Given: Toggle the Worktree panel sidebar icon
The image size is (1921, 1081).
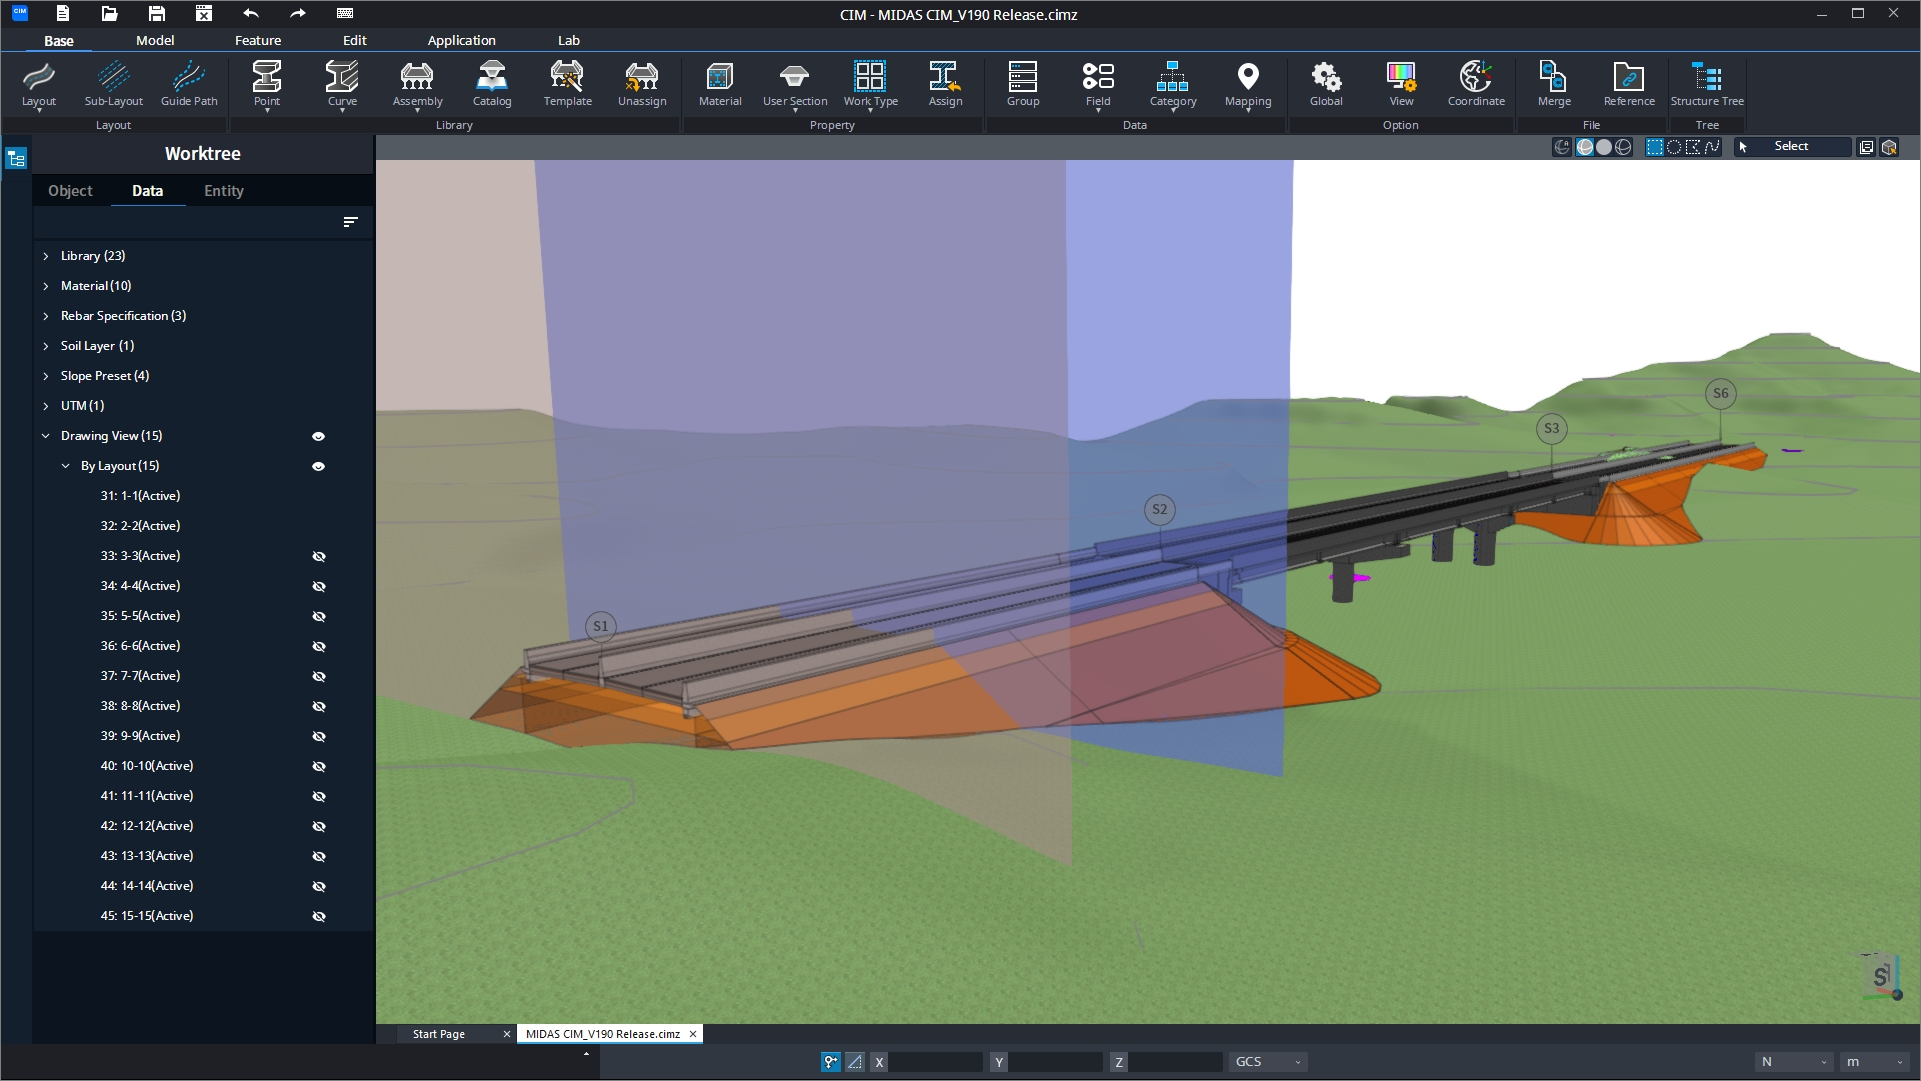Looking at the screenshot, I should (16, 158).
